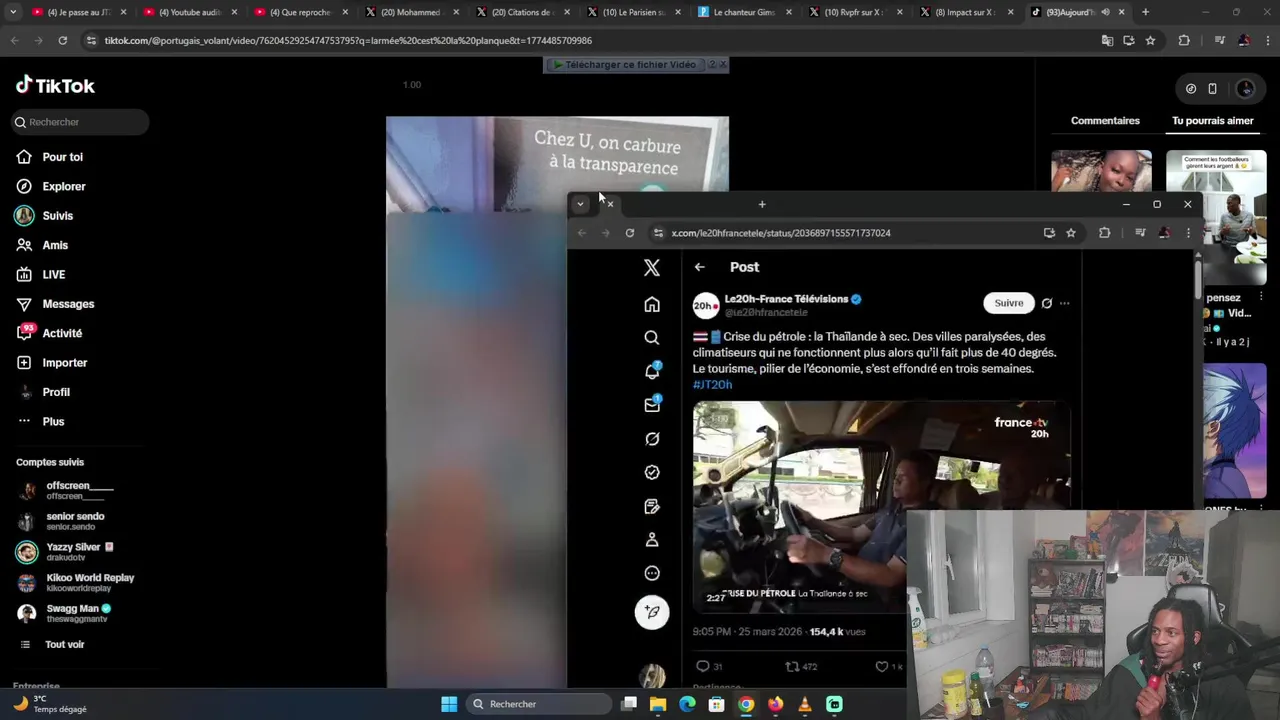Open Kikoo World Replay followed account
This screenshot has height=720, width=1280.
pyautogui.click(x=90, y=582)
